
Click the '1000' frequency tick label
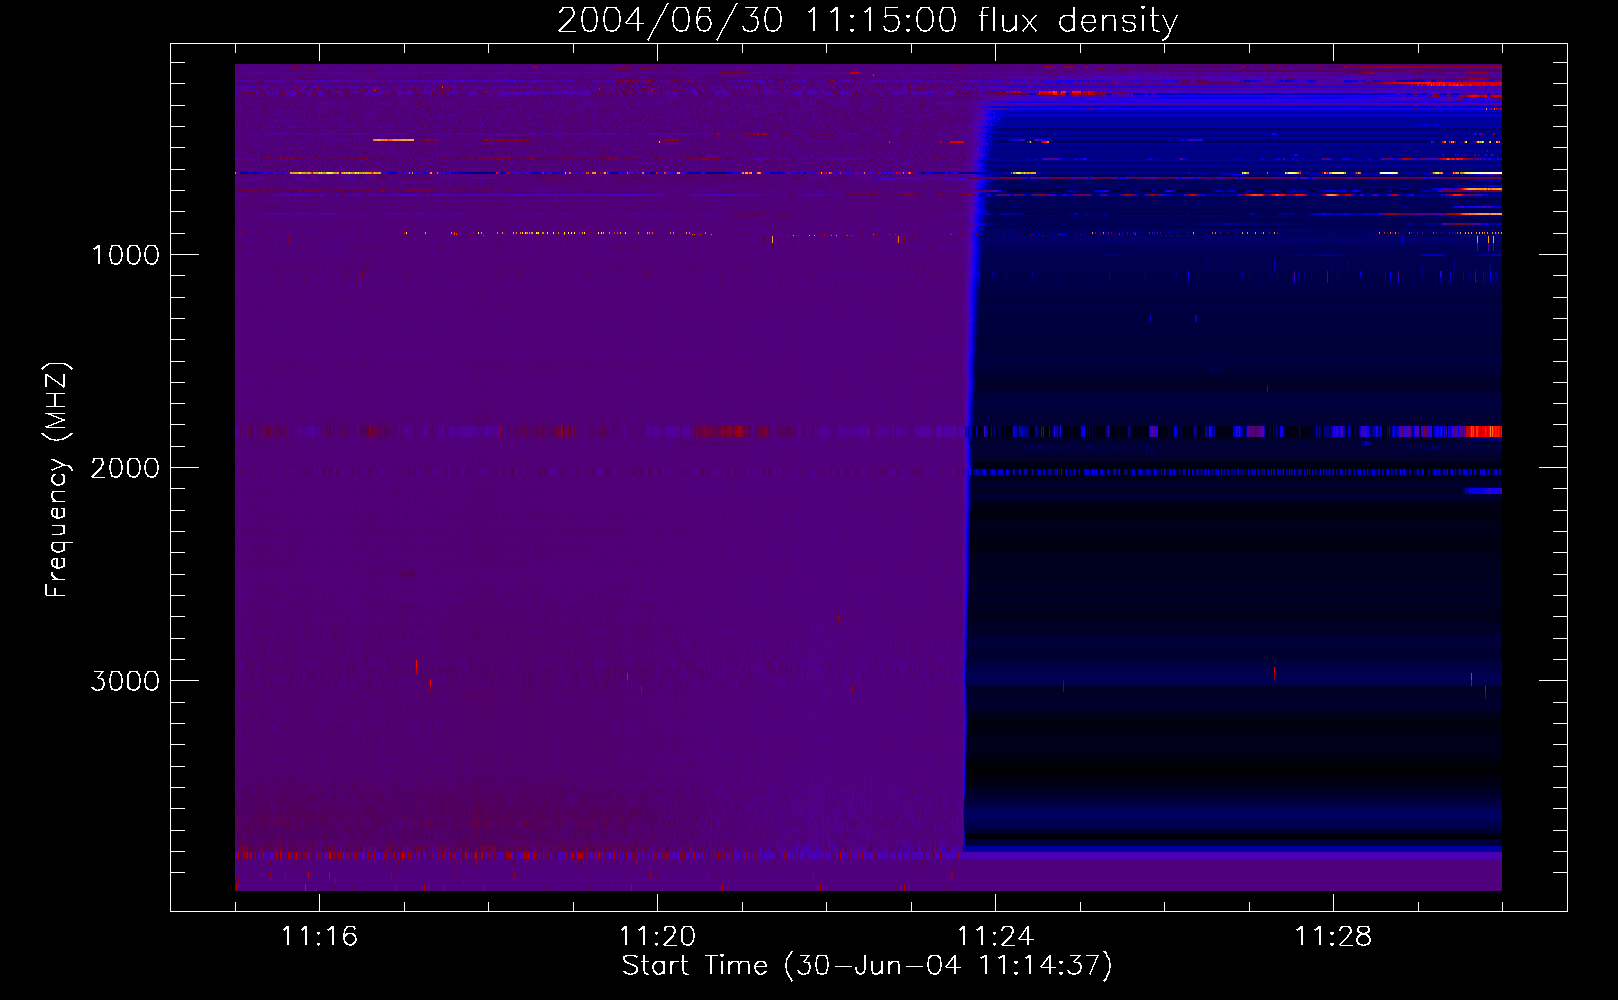click(x=126, y=255)
